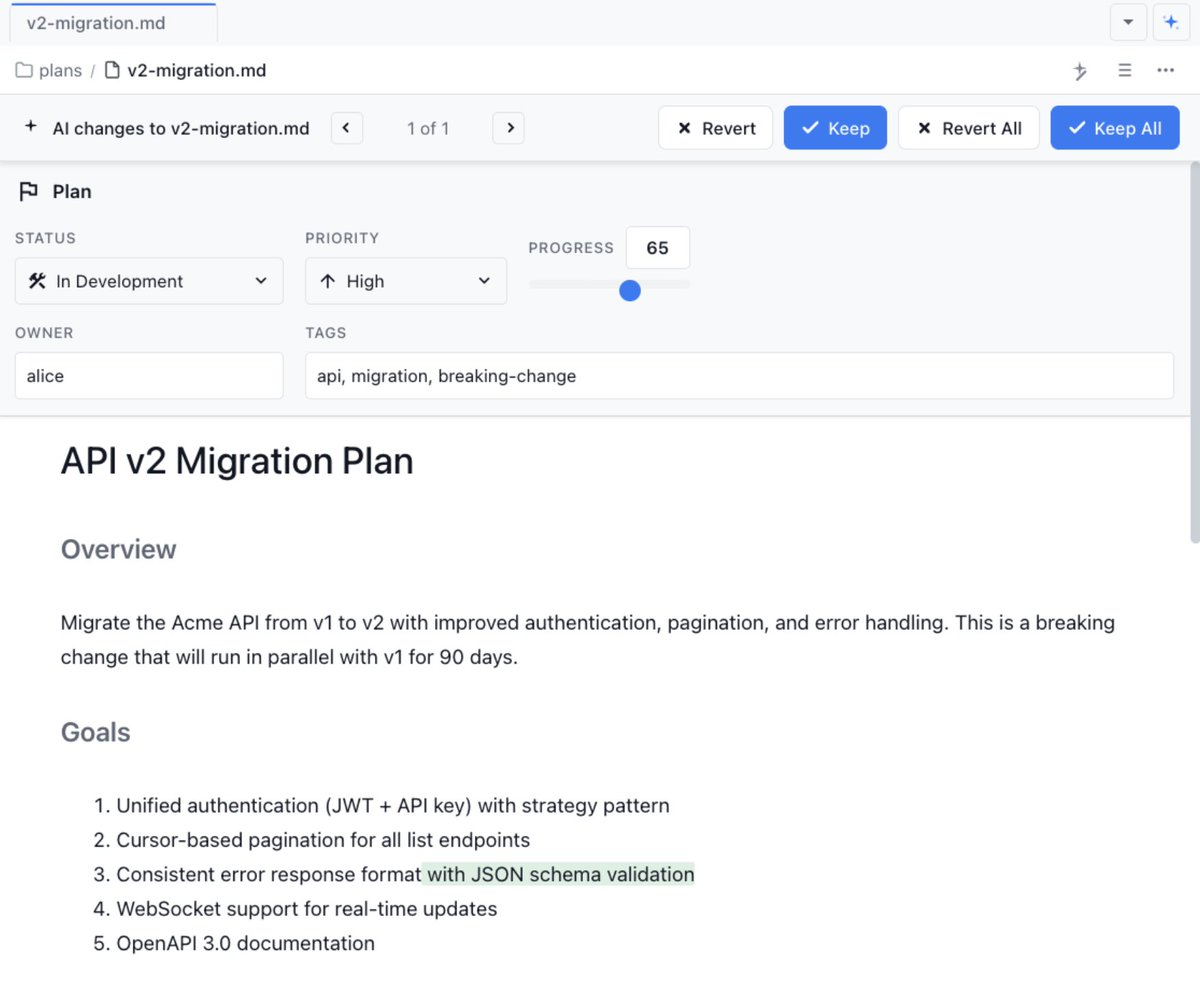
Task: Open the v2-migration.md tab
Action: coord(113,22)
